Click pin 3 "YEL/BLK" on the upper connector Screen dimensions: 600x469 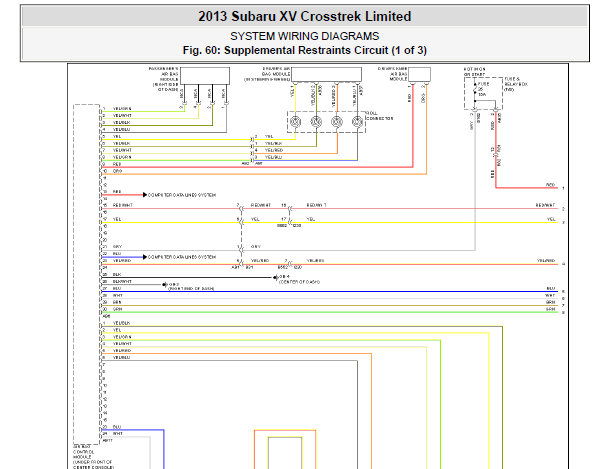[x=122, y=122]
